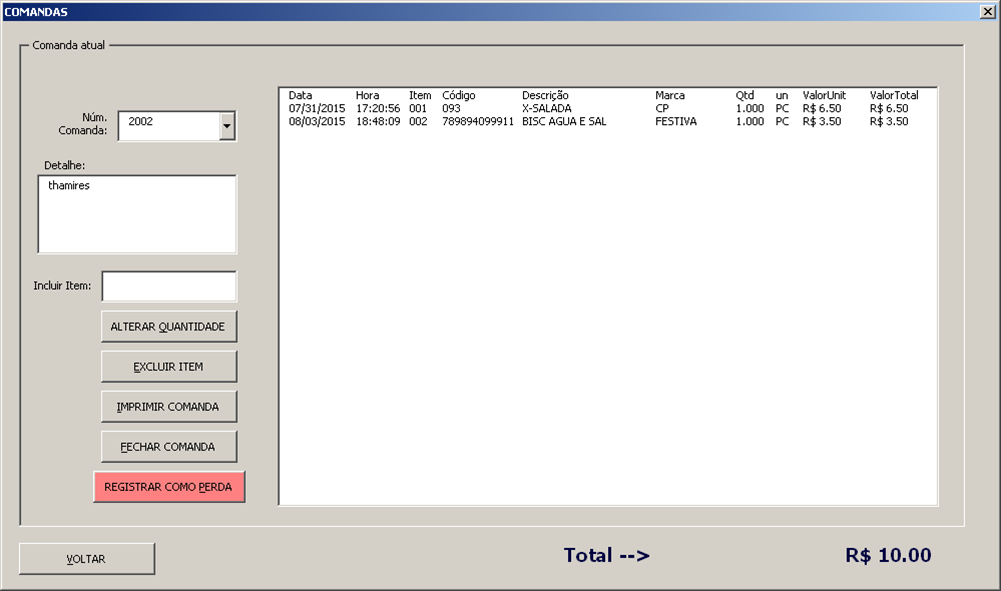Click the Código column header

pos(459,95)
